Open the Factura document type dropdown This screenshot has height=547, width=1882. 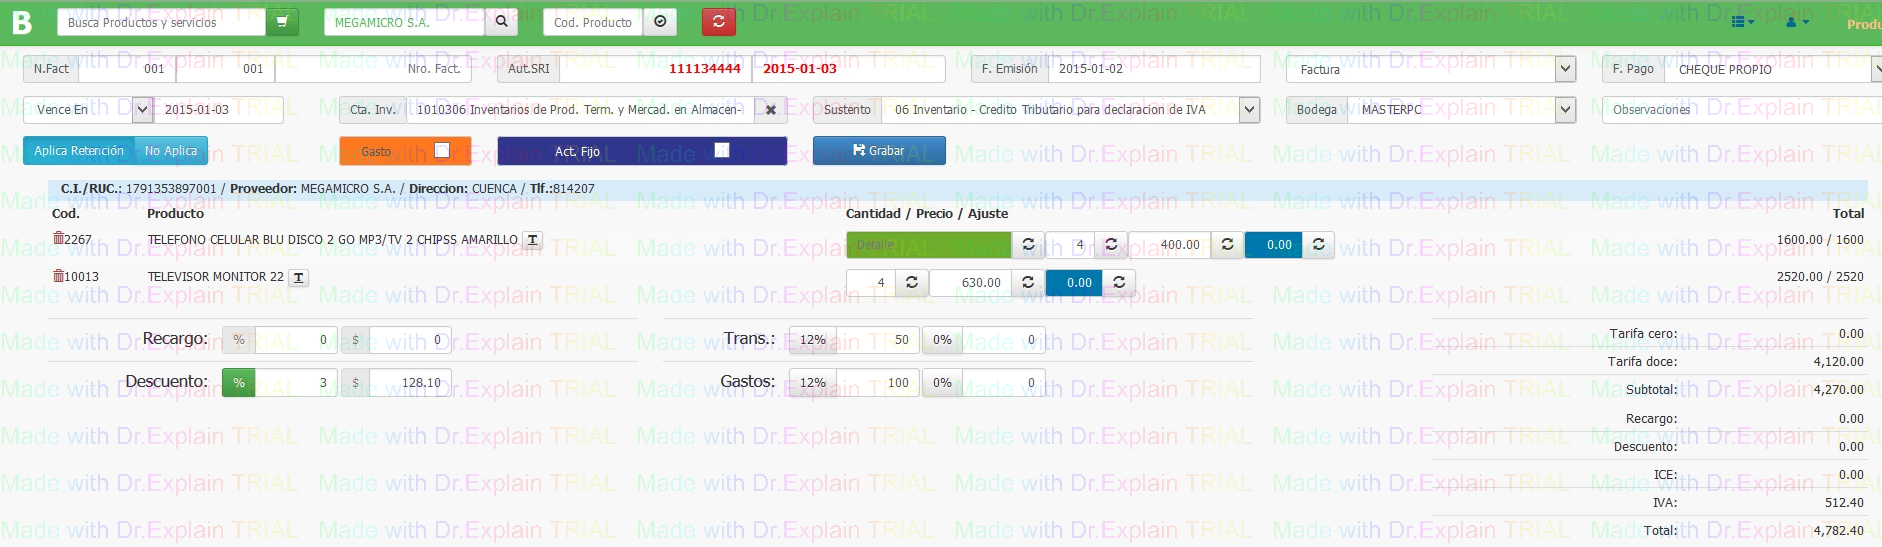(1565, 69)
